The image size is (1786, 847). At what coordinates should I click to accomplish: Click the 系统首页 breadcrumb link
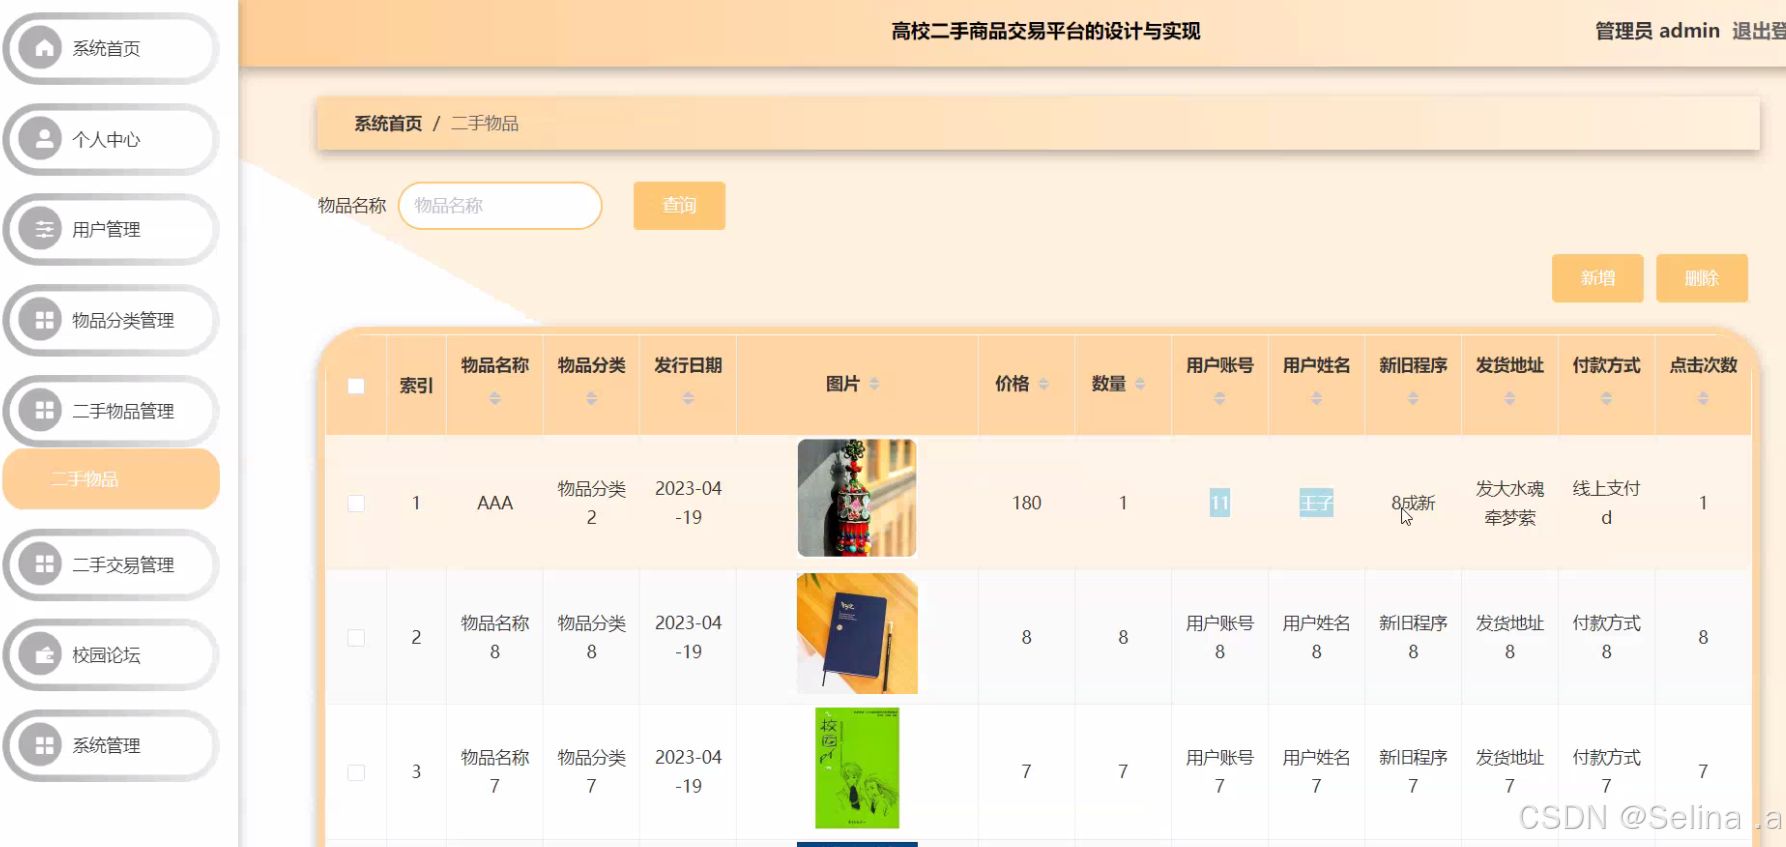click(x=388, y=123)
